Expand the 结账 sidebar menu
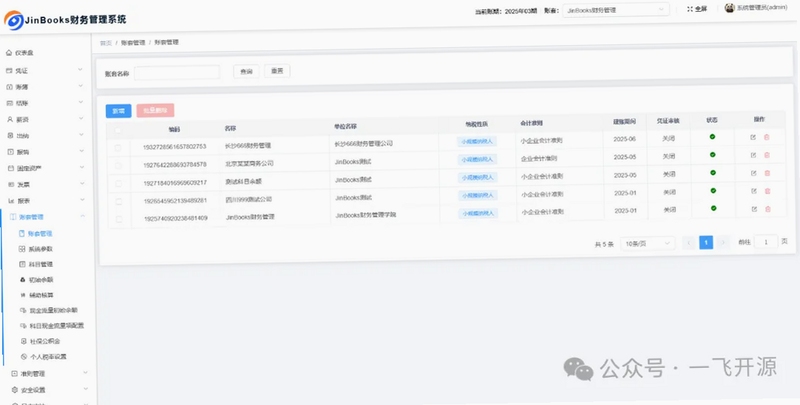The height and width of the screenshot is (405, 800). [45, 103]
